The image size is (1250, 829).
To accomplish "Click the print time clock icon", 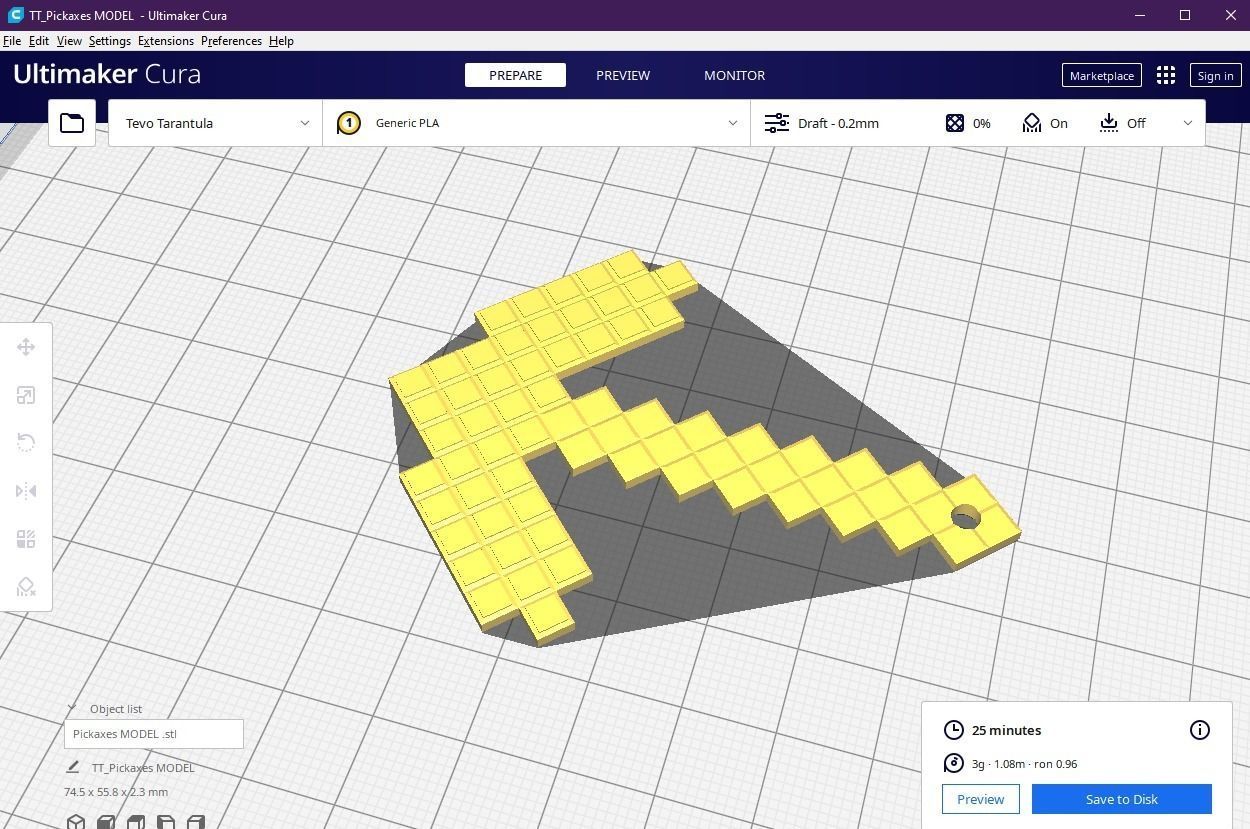I will click(954, 730).
